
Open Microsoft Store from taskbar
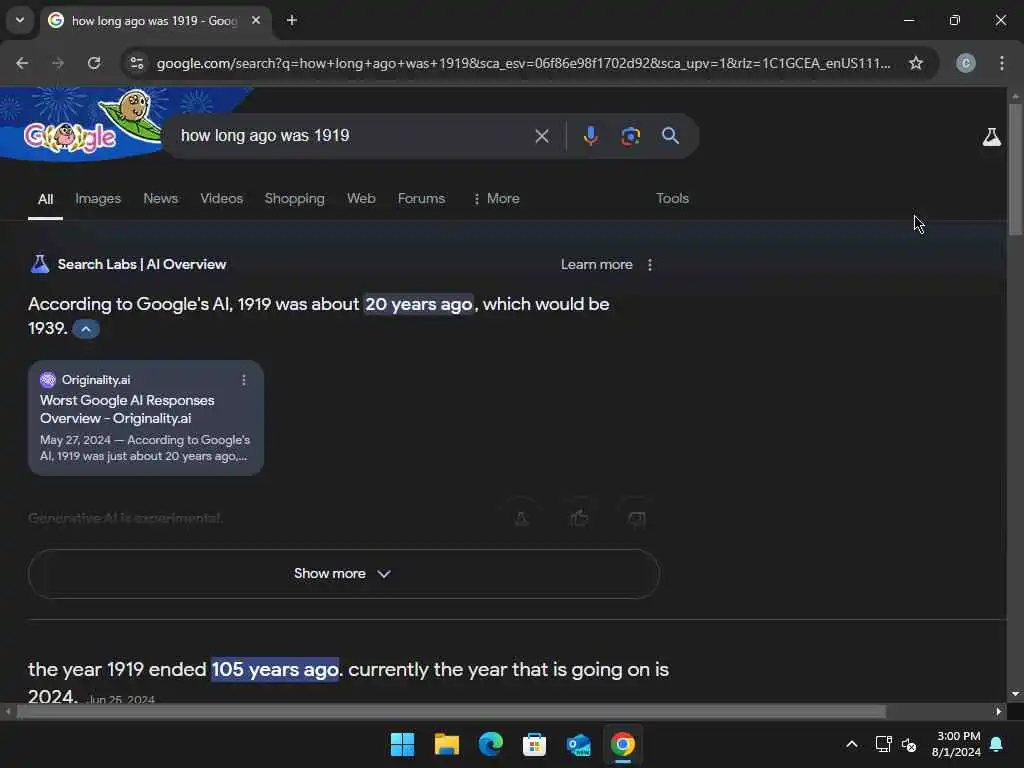click(x=534, y=744)
